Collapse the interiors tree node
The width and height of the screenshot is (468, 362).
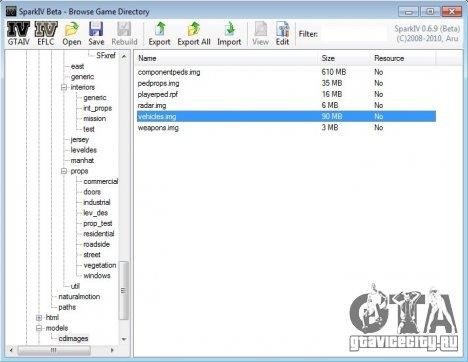[x=64, y=87]
